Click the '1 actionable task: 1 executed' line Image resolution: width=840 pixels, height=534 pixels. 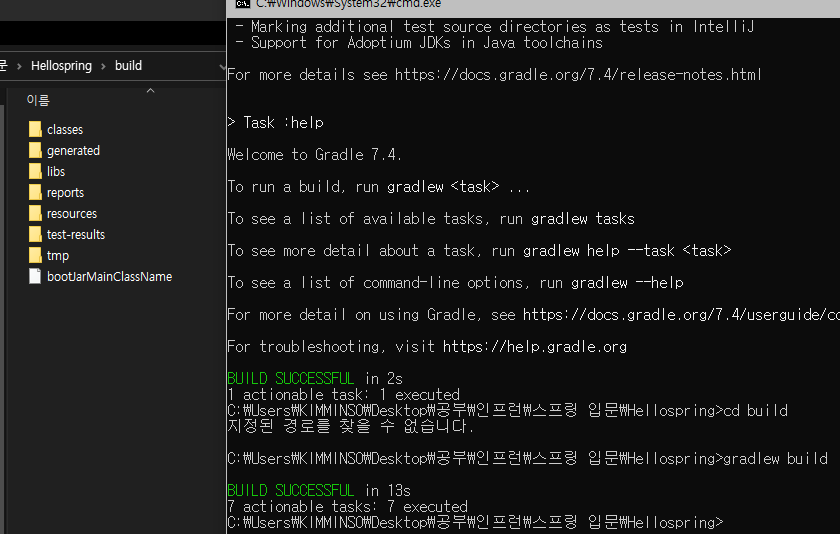coord(343,394)
